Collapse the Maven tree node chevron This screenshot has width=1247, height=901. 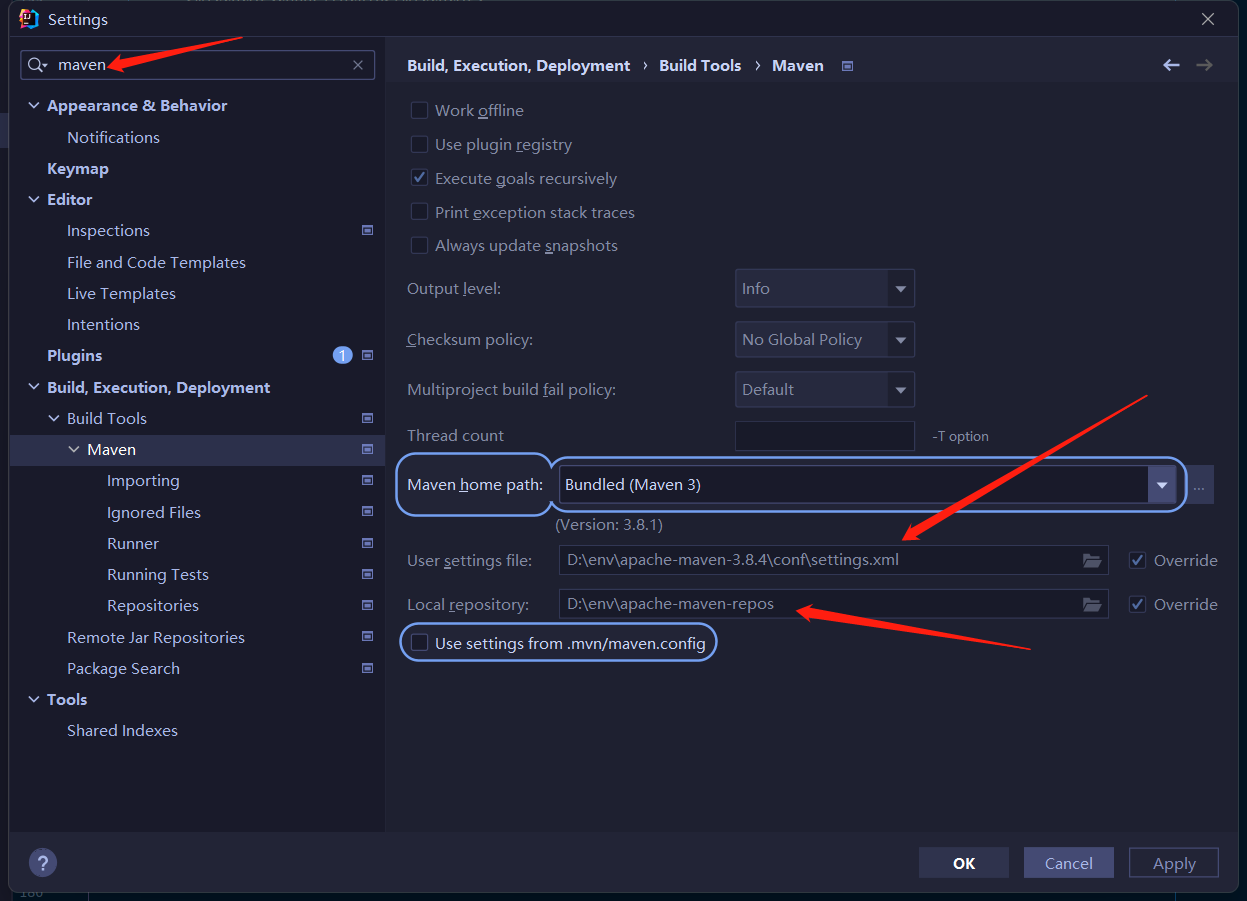click(x=74, y=449)
